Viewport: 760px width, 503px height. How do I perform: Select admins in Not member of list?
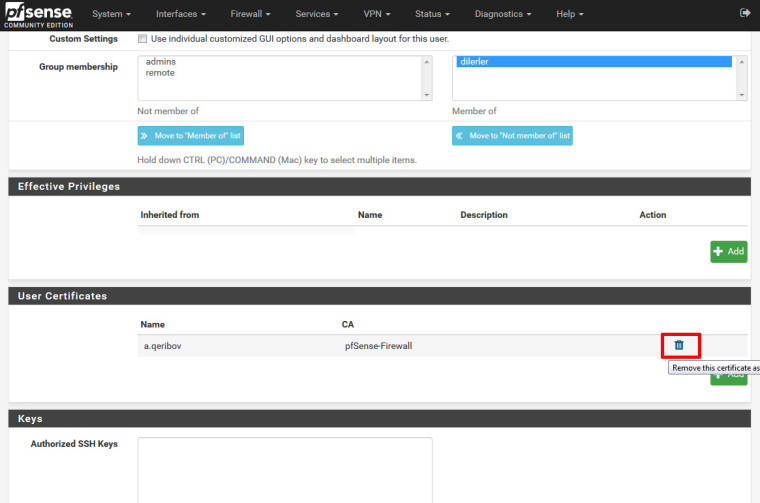[x=161, y=62]
